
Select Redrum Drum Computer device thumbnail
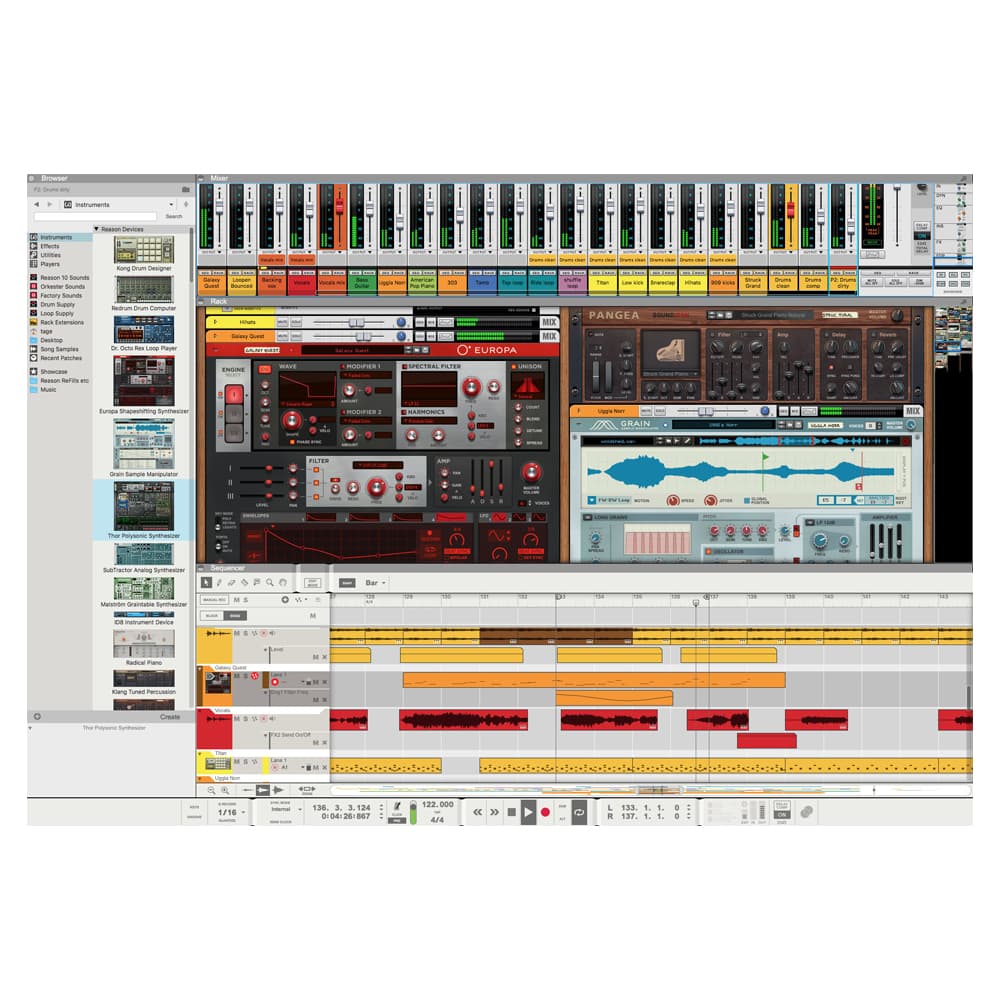(143, 290)
